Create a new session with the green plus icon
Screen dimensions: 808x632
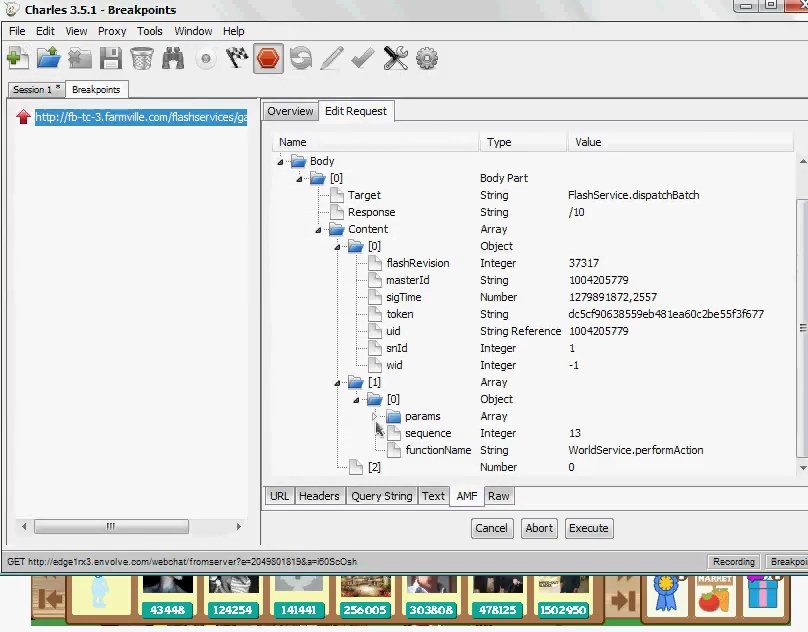[18, 58]
